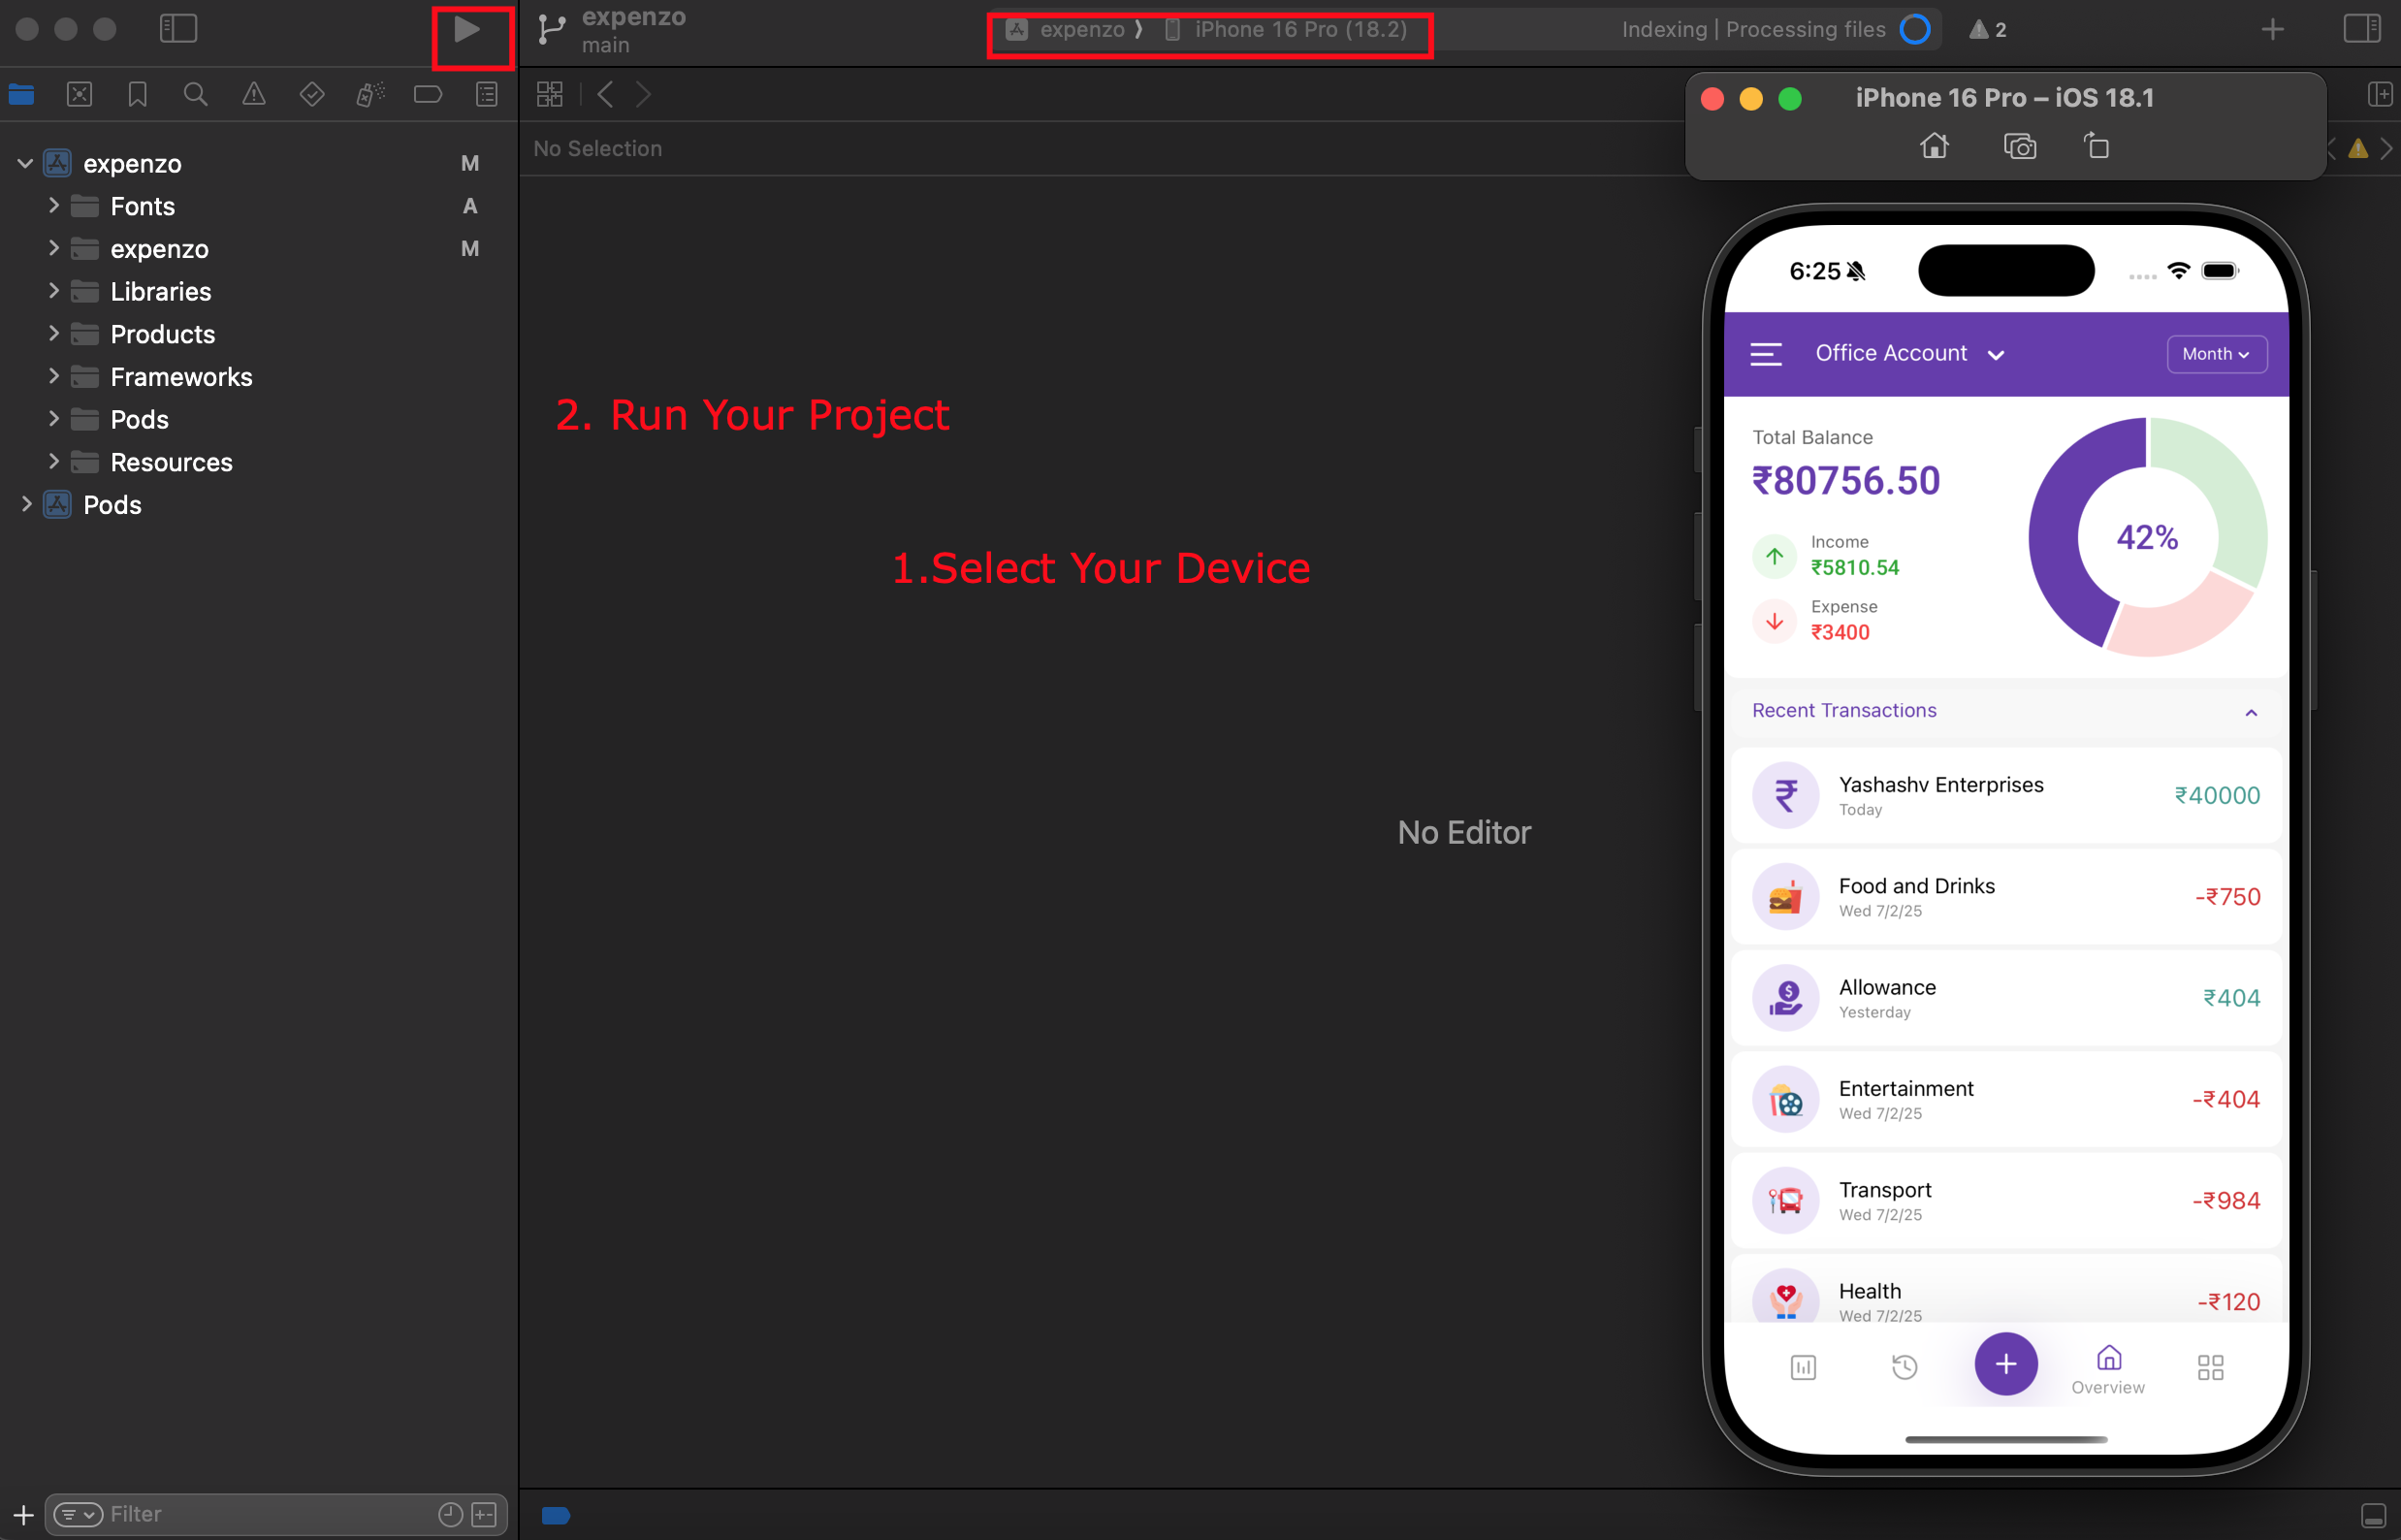Viewport: 2401px width, 1540px height.
Task: Add an editor on the right
Action: [2380, 95]
